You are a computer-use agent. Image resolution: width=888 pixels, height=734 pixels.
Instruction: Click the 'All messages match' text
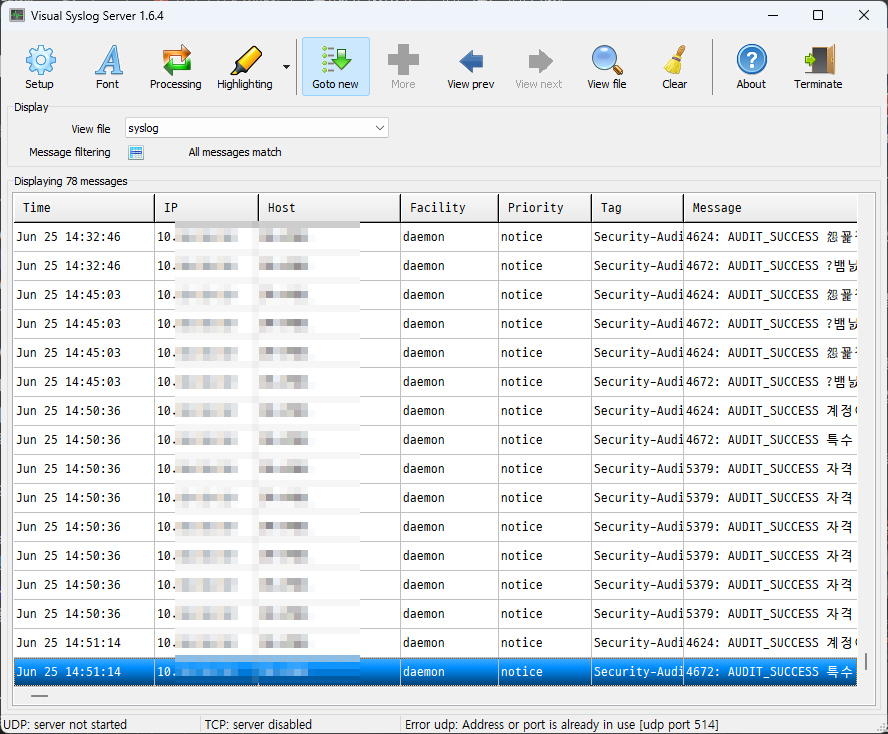point(235,152)
